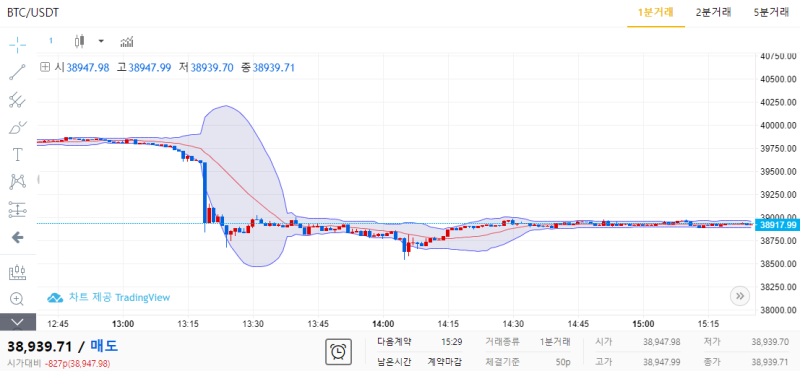Screen dimensions: 800x371
Task: Click the 13:15 time axis label
Action: coord(188,324)
